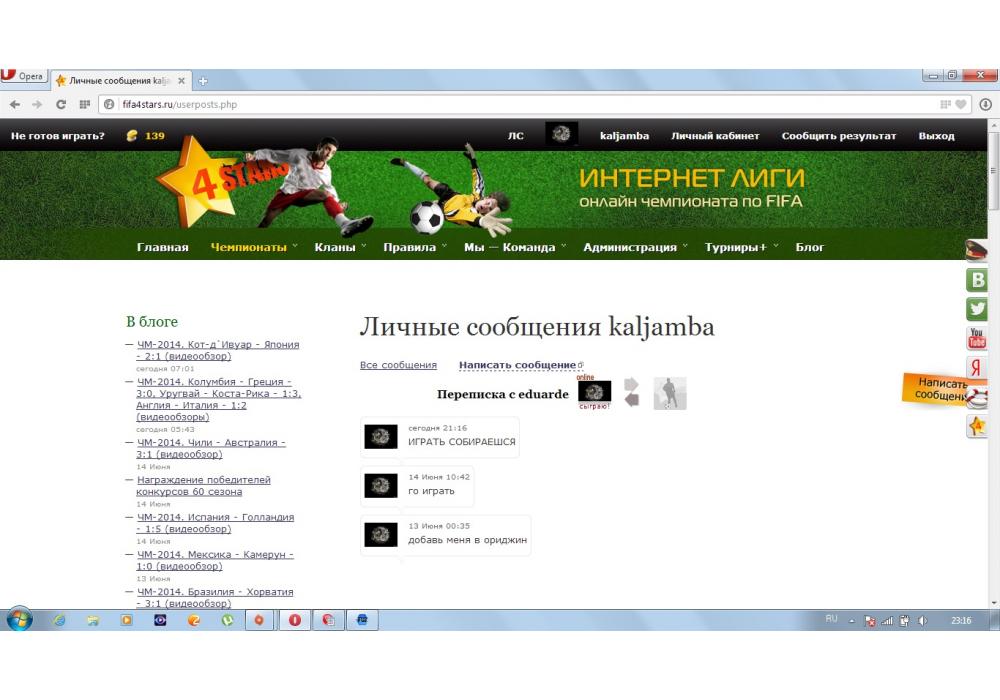This screenshot has height=700, width=1000.
Task: Go to the Блог menu item
Action: 809,247
